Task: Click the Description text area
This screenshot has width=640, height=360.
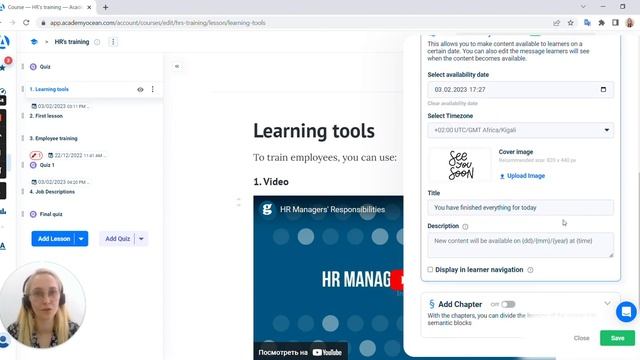Action: click(x=520, y=245)
